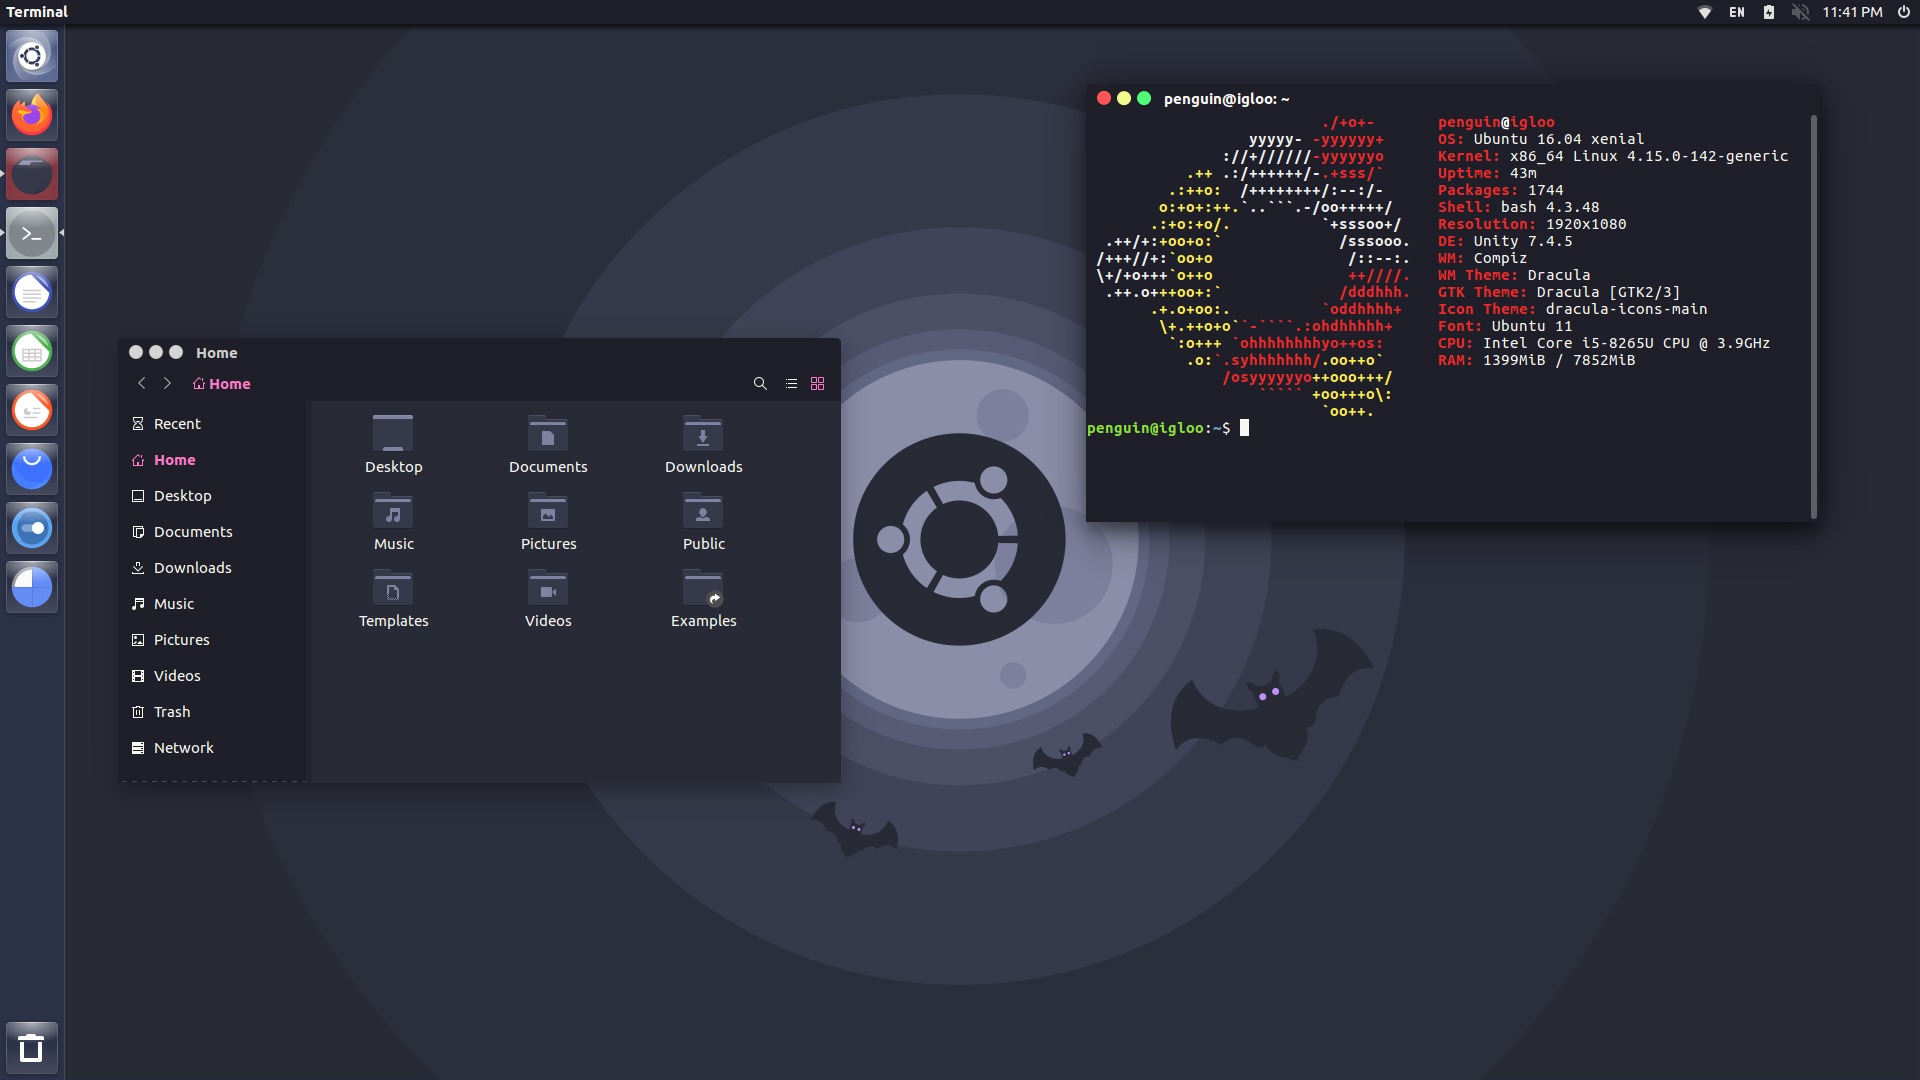Launch LibreOffice Writer from the dock
This screenshot has width=1920, height=1080.
point(32,292)
